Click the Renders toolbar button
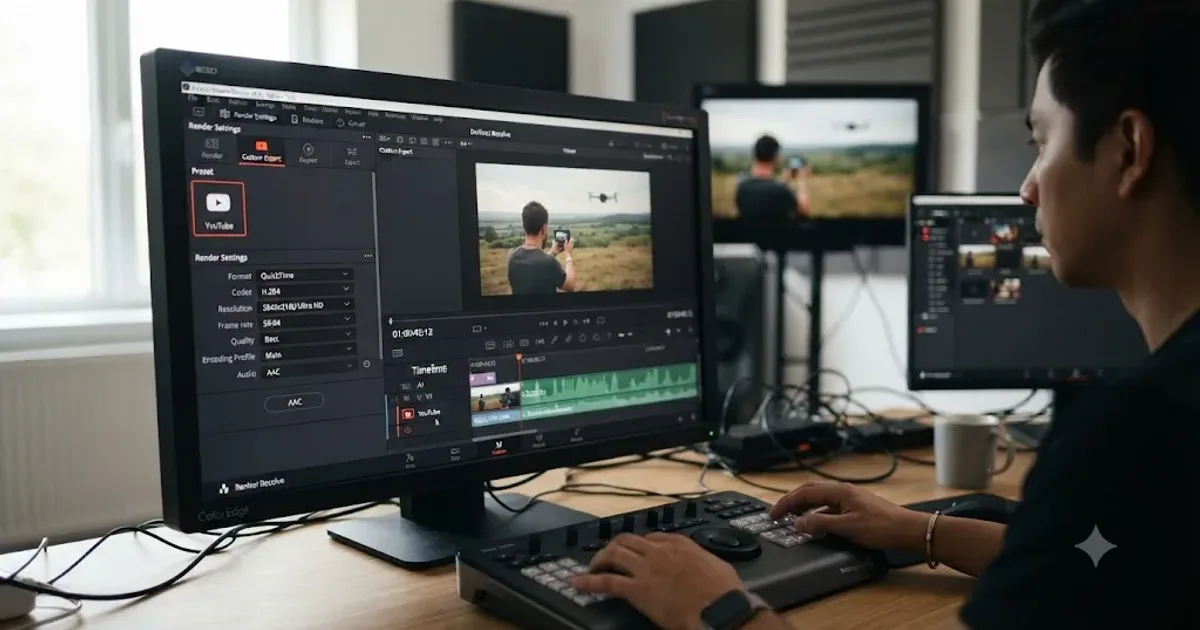This screenshot has width=1200, height=630. tap(305, 118)
